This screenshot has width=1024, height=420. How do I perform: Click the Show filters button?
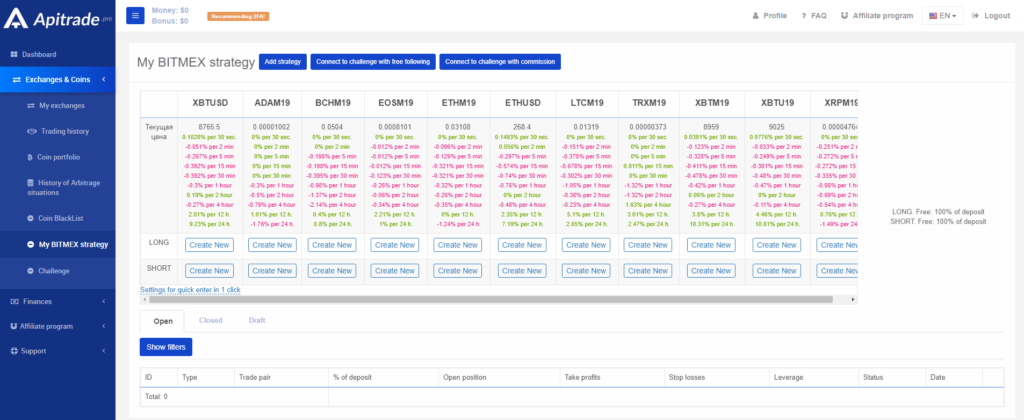pyautogui.click(x=166, y=347)
